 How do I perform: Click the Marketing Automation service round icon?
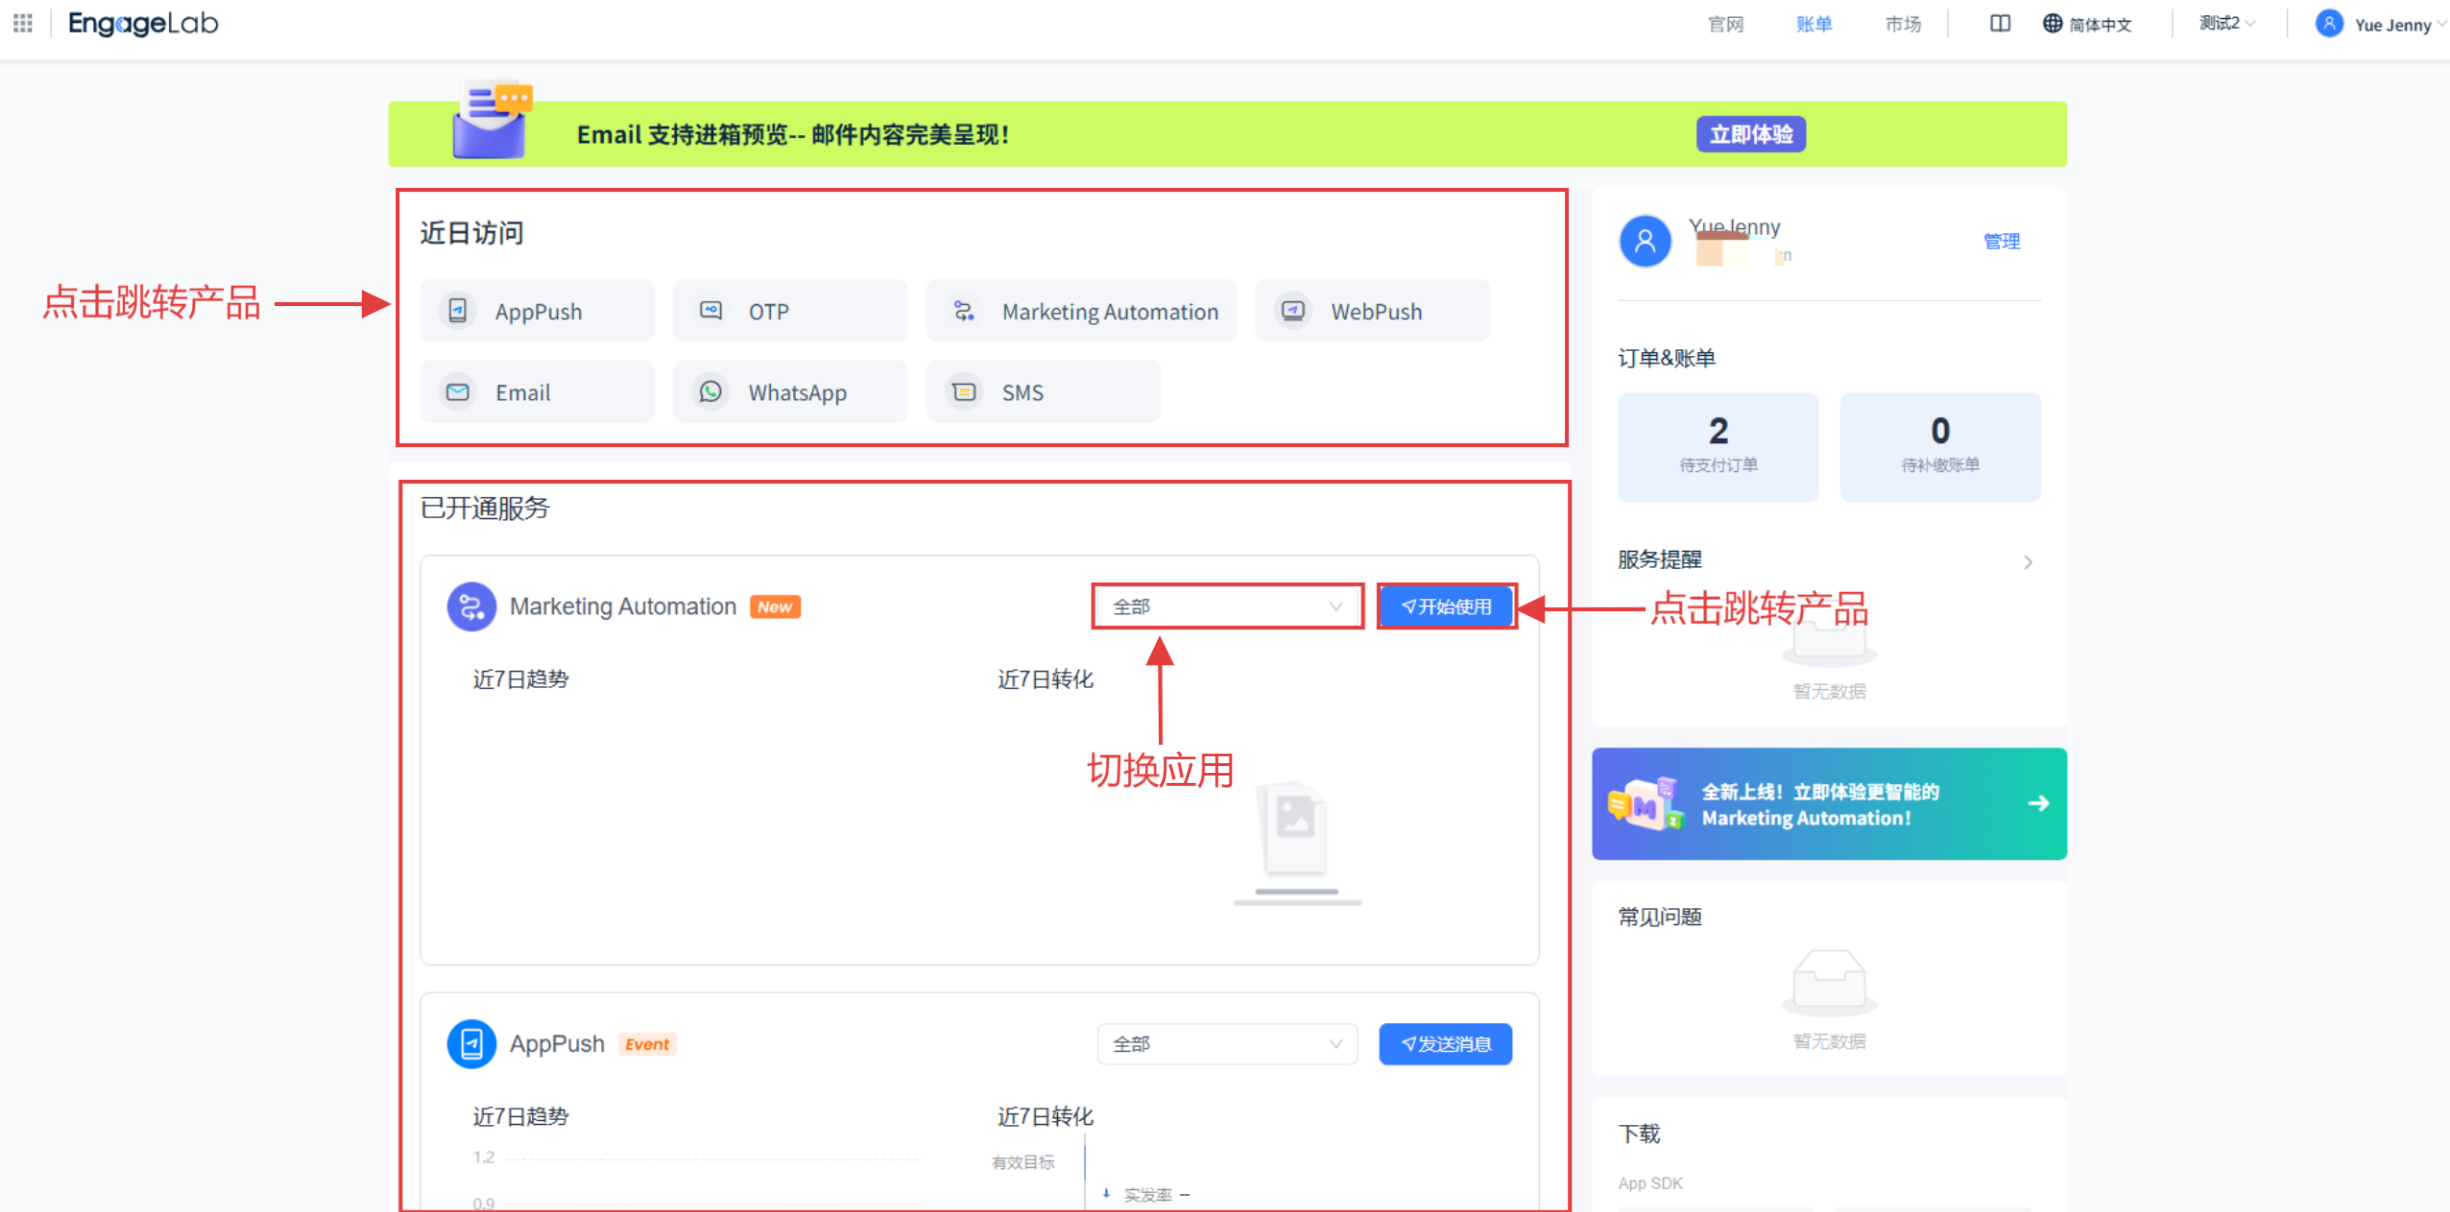tap(471, 607)
